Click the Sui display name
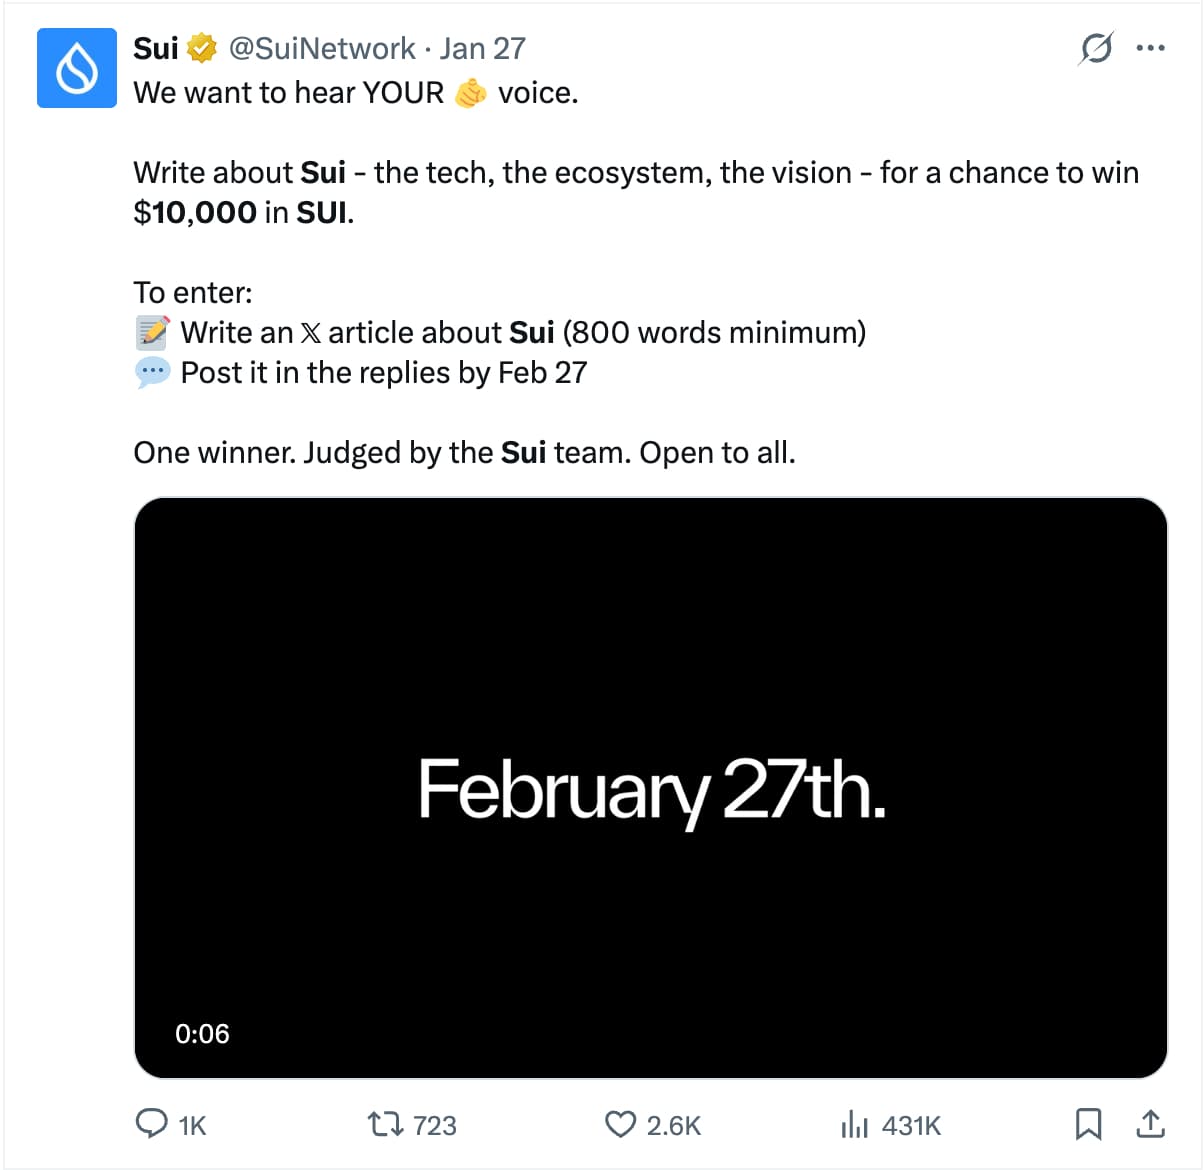1204x1170 pixels. pyautogui.click(x=154, y=46)
